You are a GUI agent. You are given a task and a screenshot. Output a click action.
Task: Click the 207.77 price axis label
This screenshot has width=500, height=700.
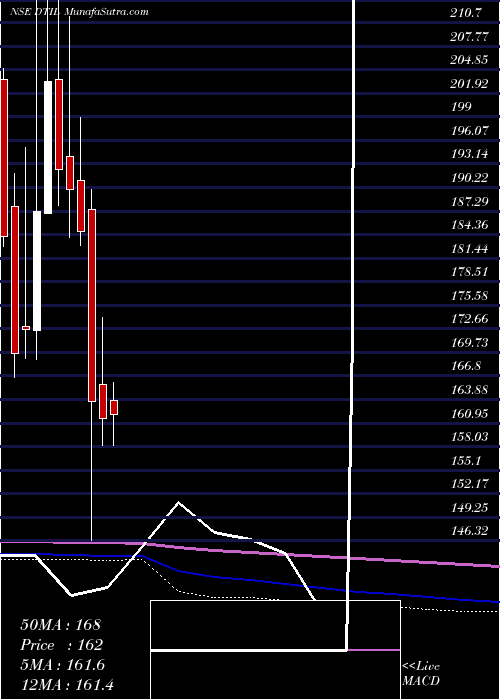point(469,37)
